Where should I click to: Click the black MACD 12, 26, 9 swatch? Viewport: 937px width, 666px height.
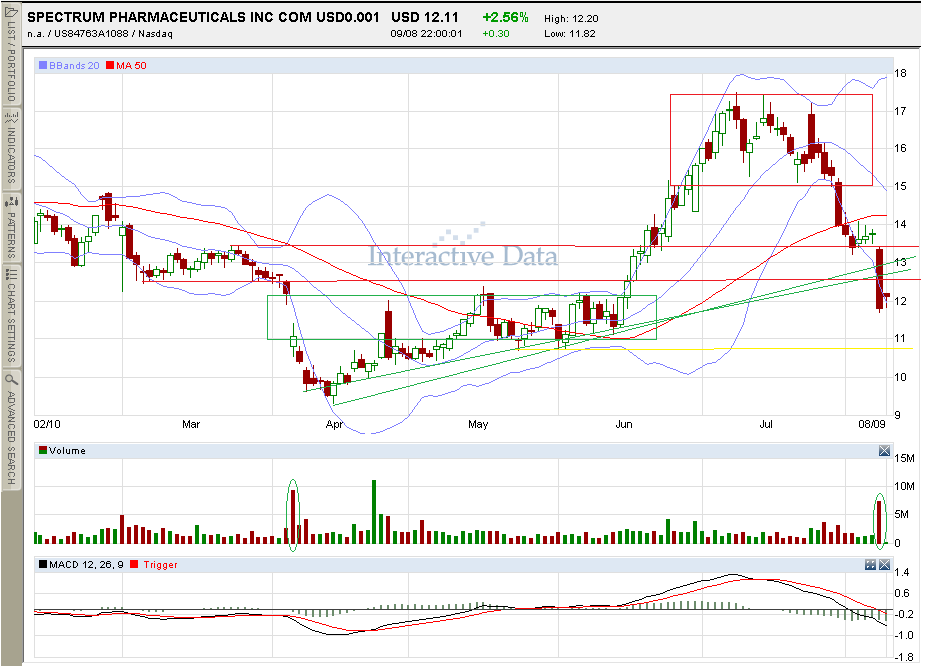point(43,564)
